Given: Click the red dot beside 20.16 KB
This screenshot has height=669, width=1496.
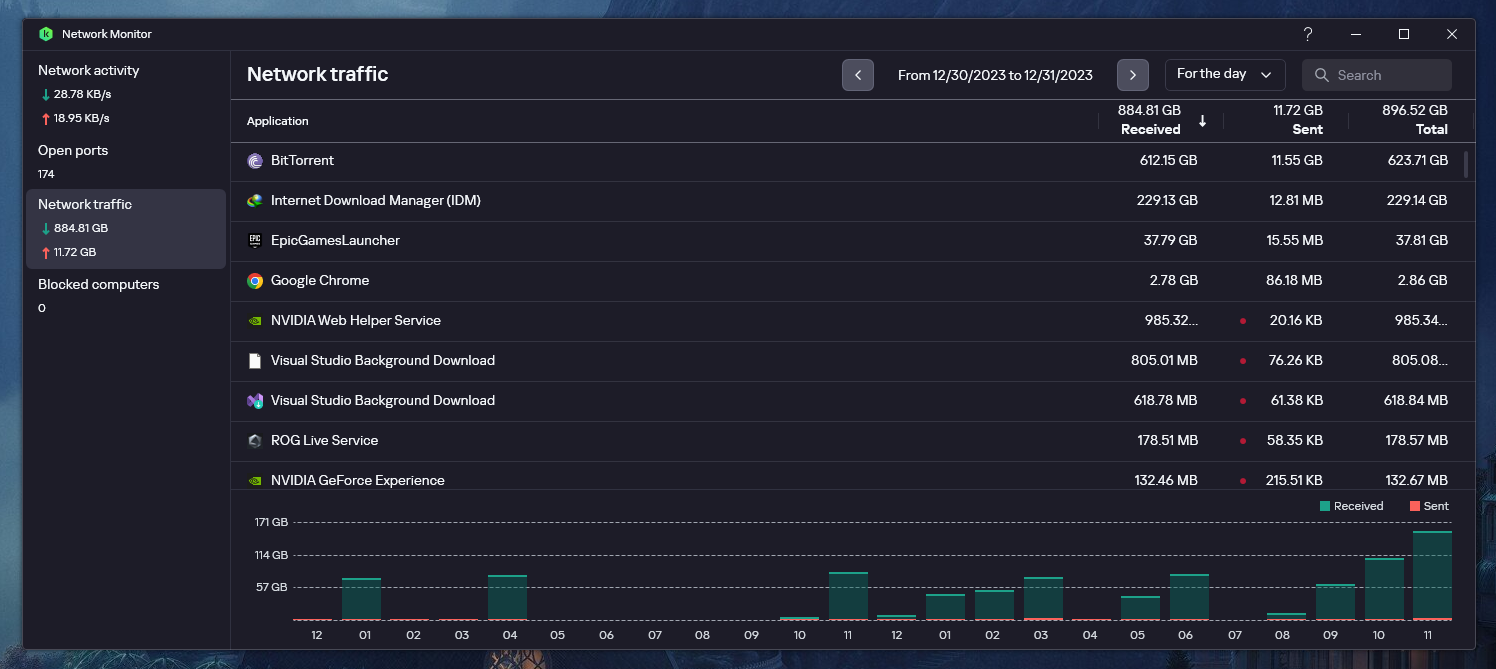Looking at the screenshot, I should (x=1243, y=321).
